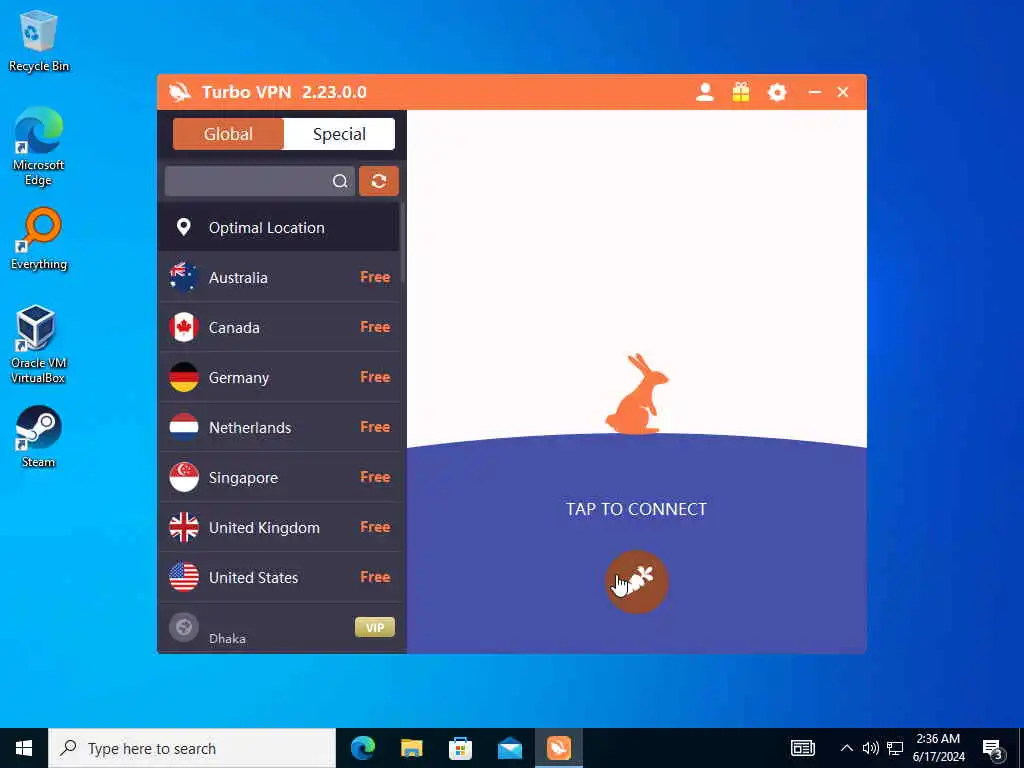Screen dimensions: 1024x768
Task: Click the grey globe icon beside Dhaka
Action: point(184,628)
